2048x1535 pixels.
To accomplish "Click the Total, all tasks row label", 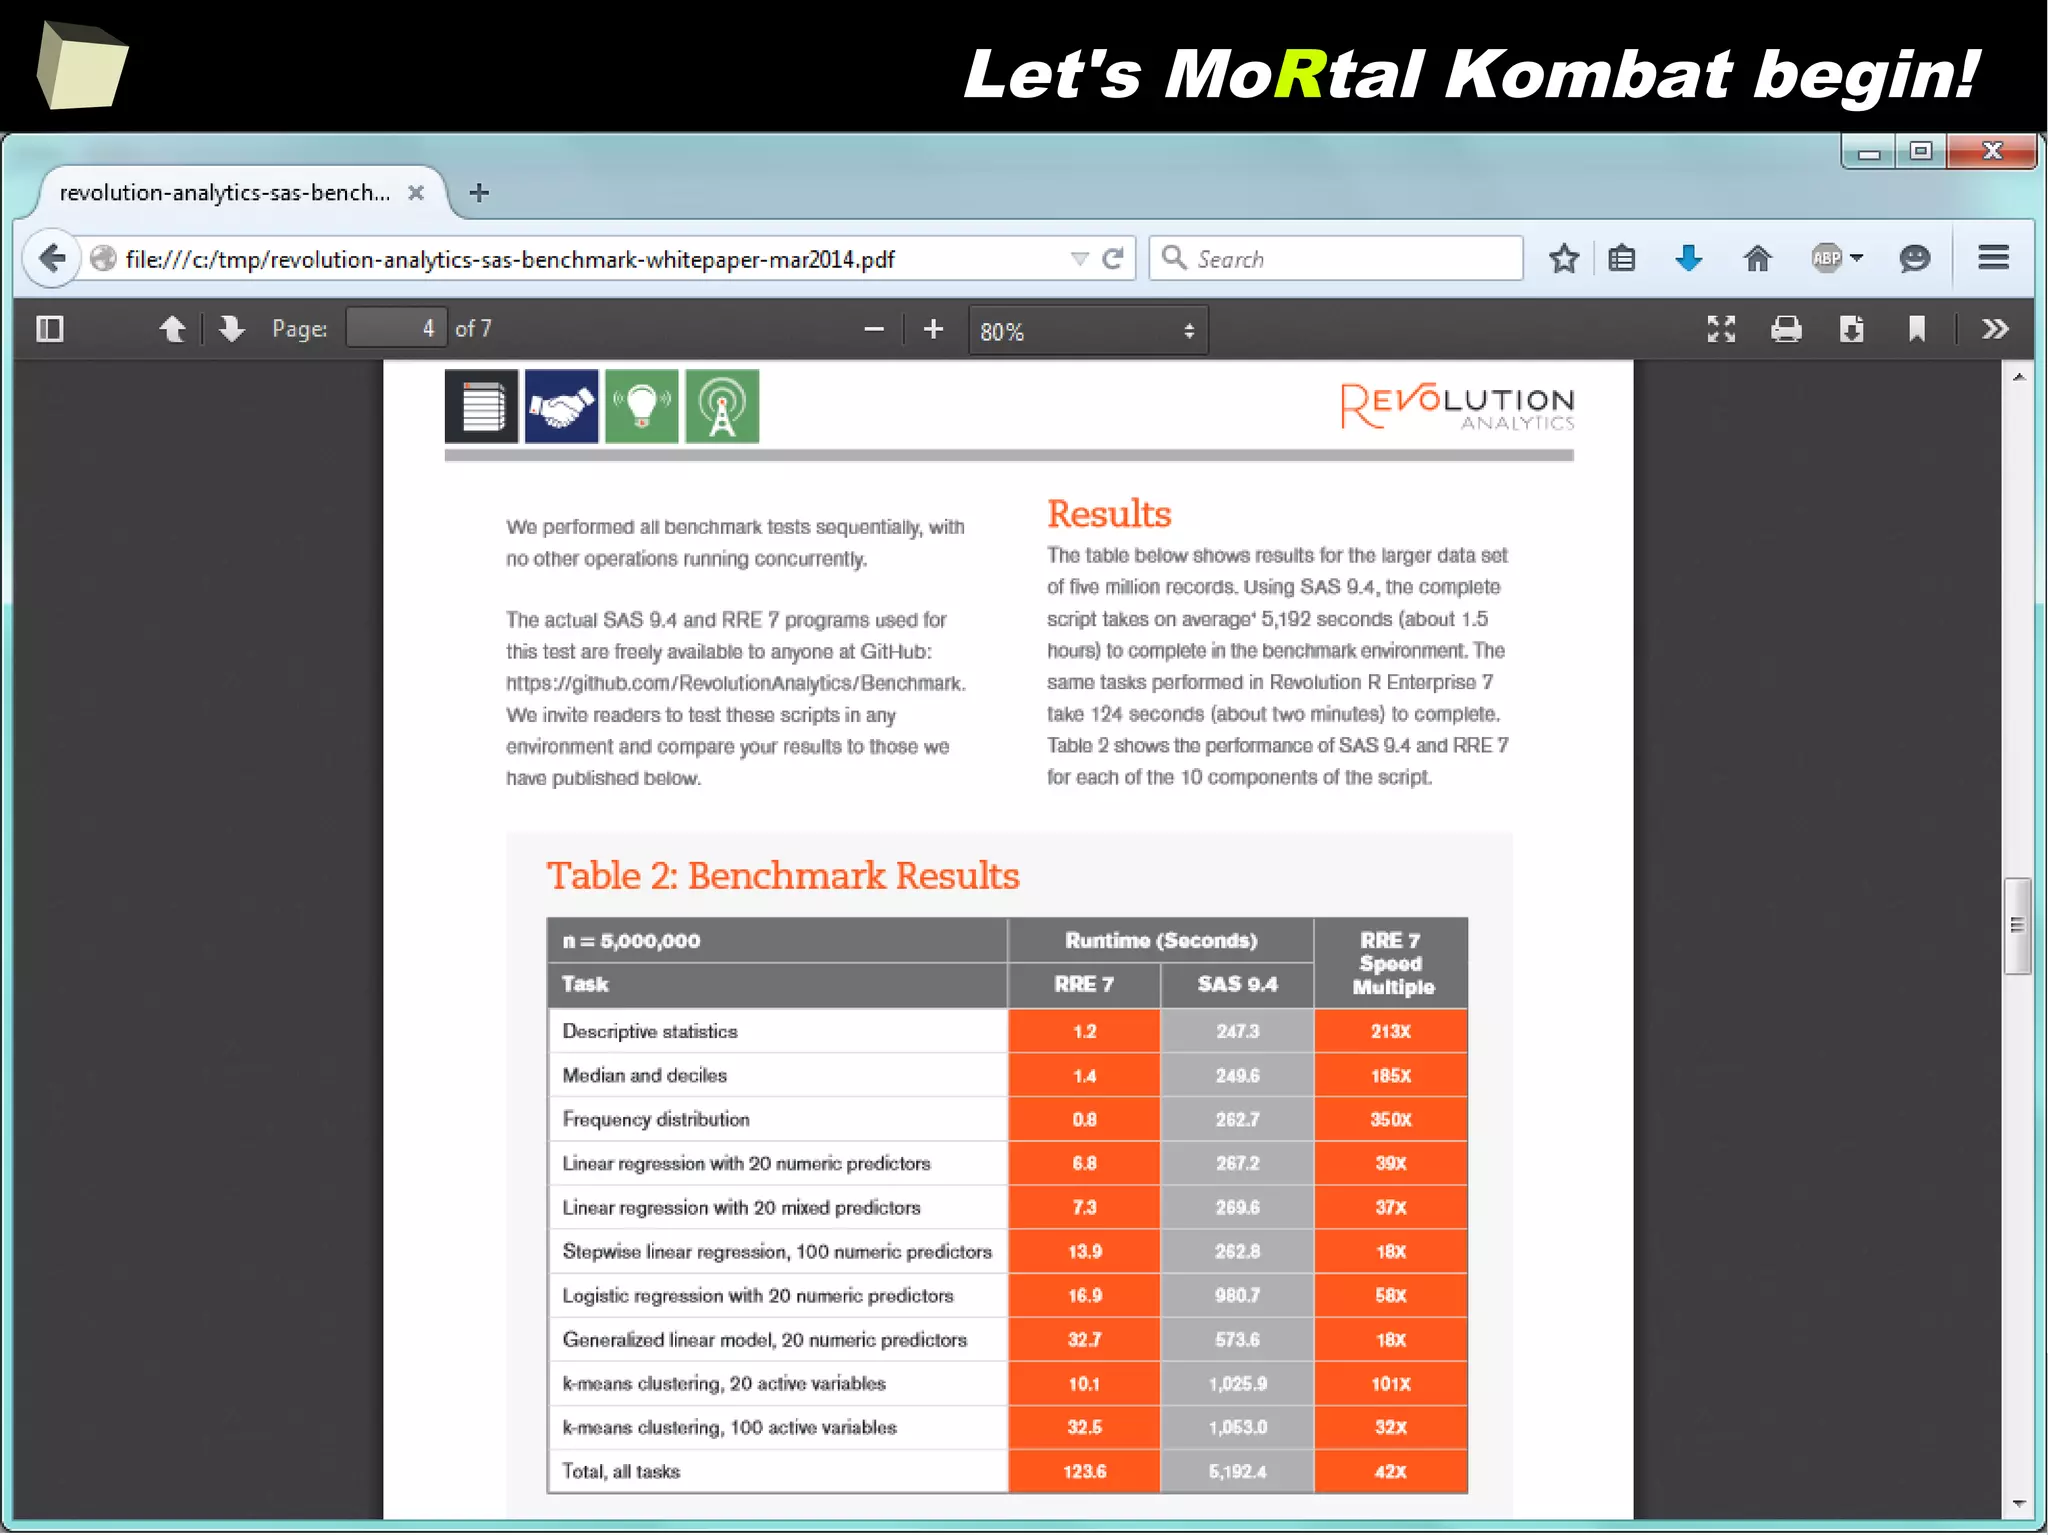I will 621,1471.
